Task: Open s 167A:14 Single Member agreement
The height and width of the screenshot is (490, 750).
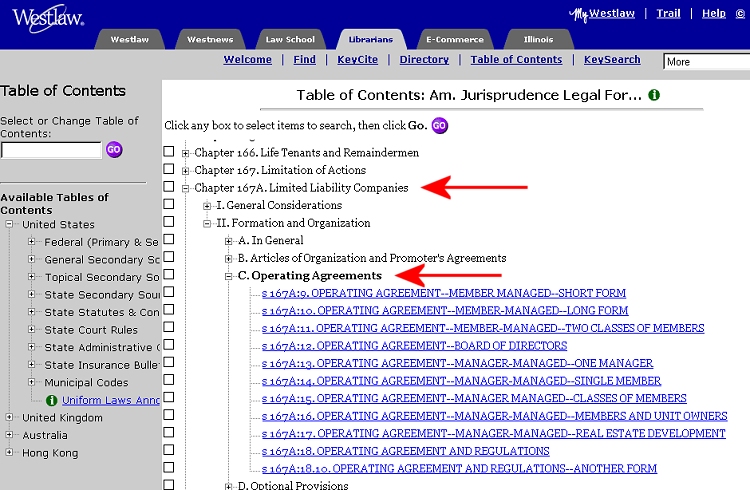Action: [x=461, y=381]
